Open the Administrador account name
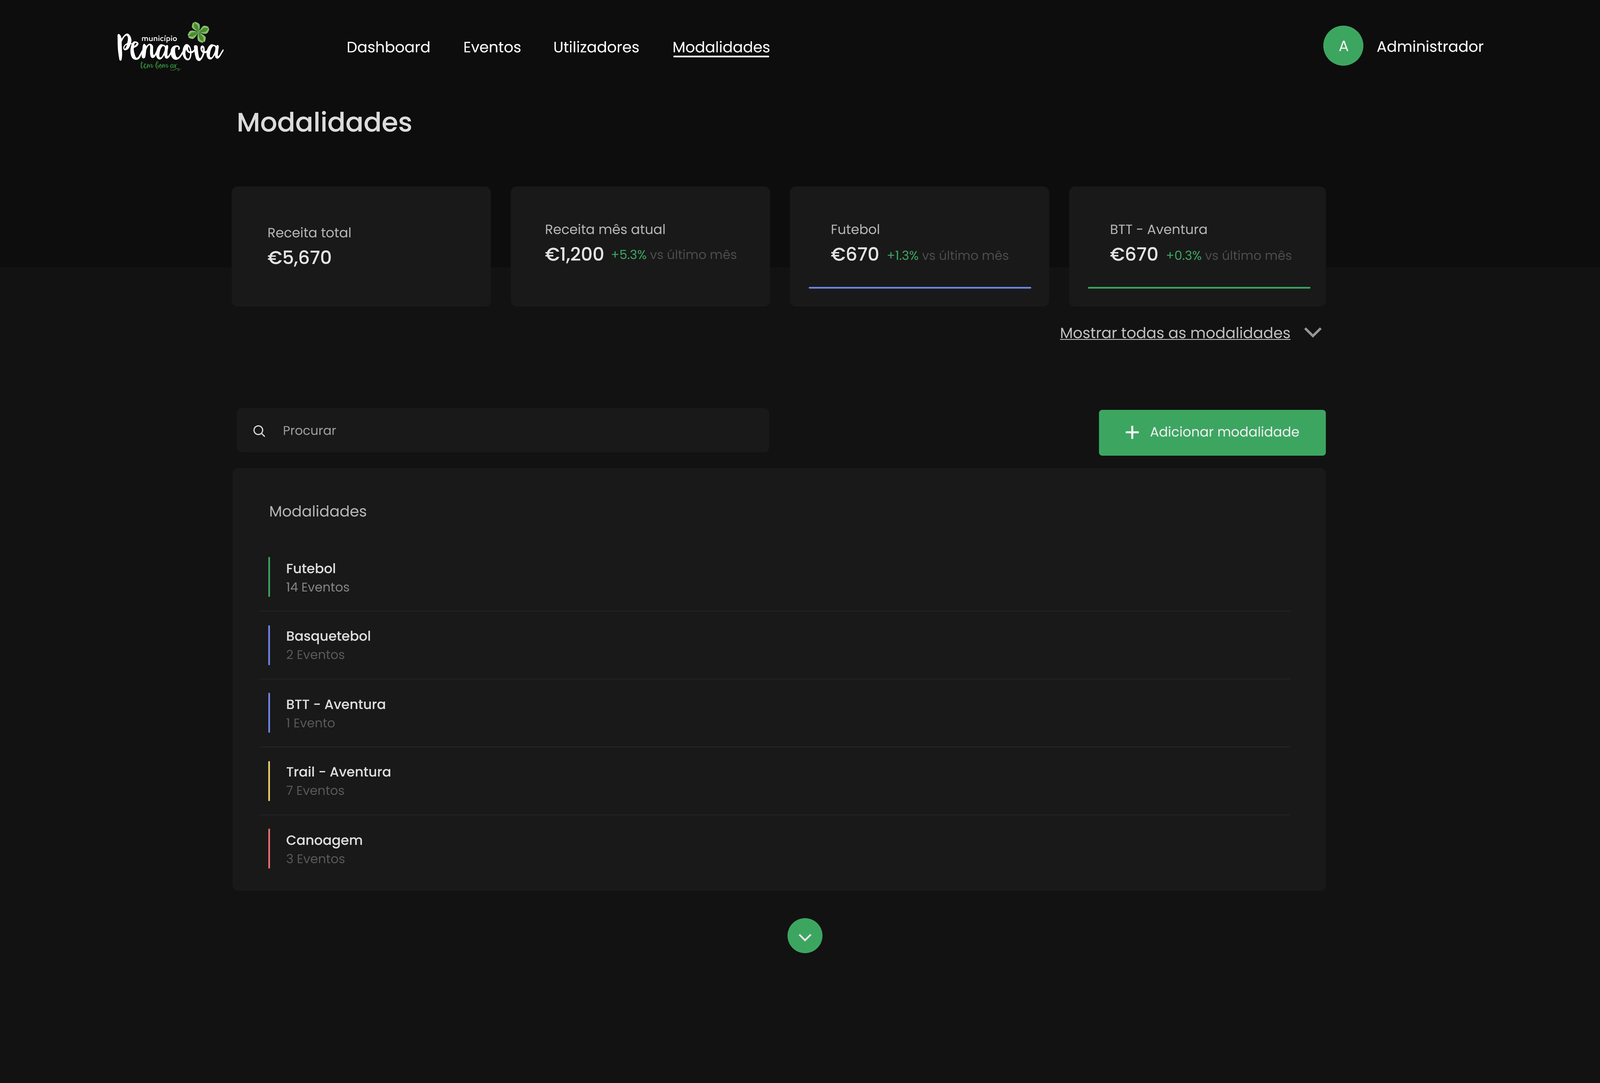Image resolution: width=1600 pixels, height=1083 pixels. coord(1429,47)
